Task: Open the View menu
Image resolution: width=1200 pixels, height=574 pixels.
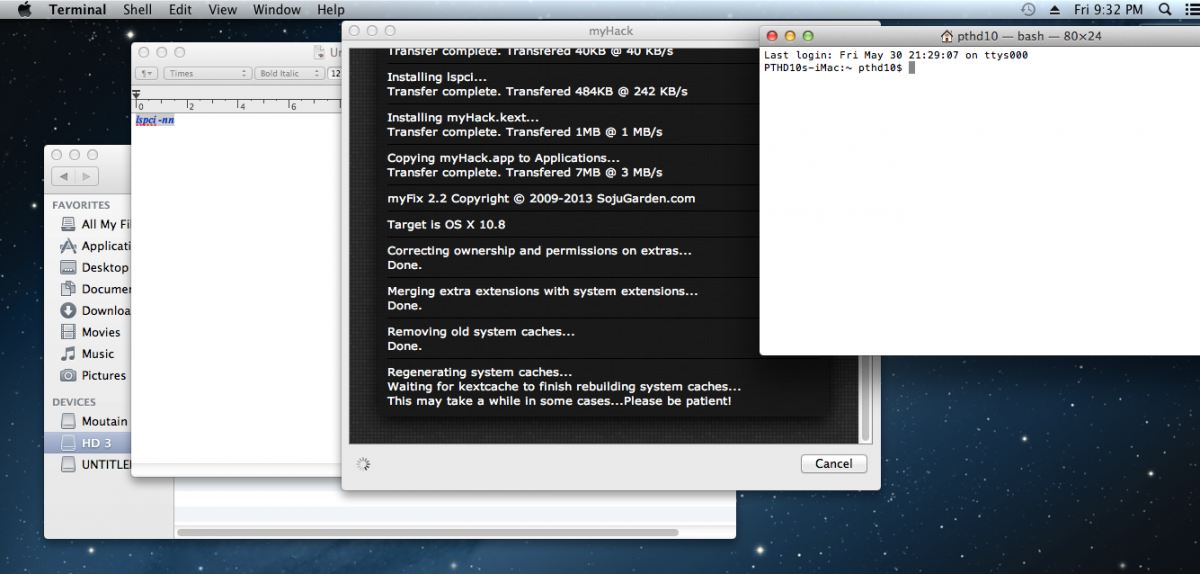Action: point(222,10)
